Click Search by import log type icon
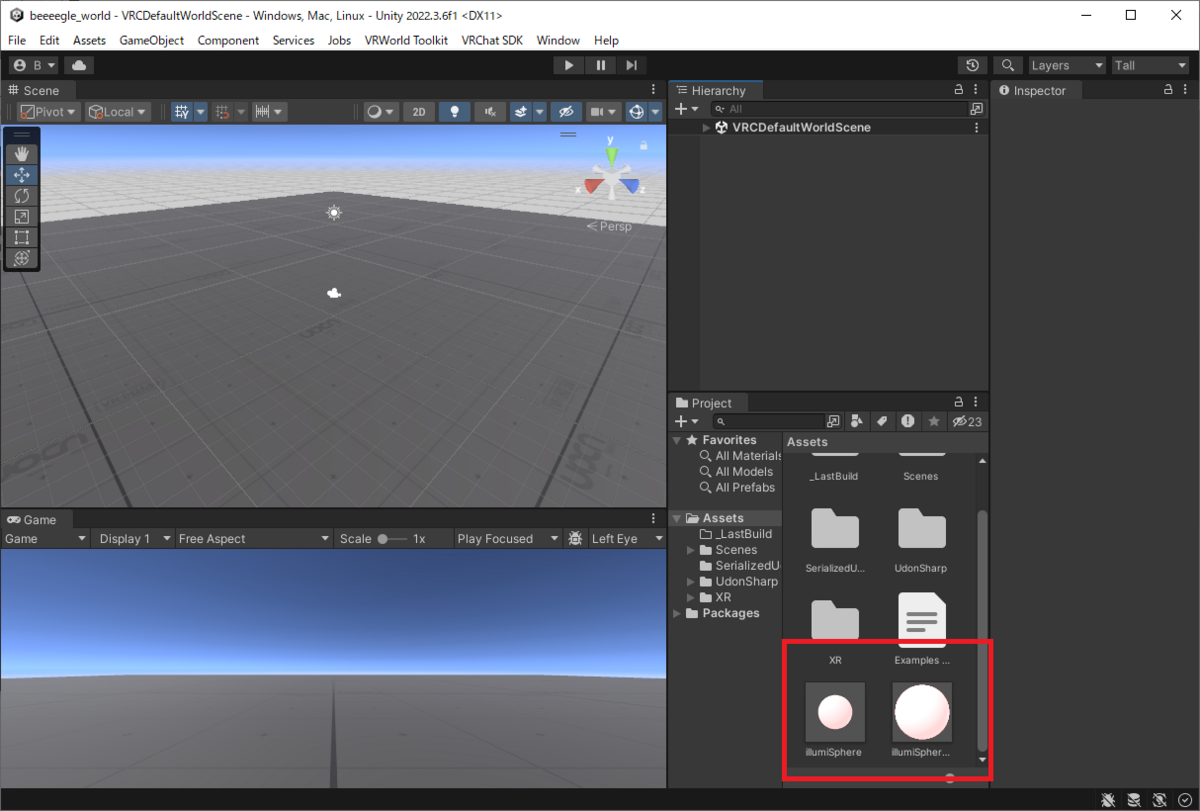 tap(908, 421)
